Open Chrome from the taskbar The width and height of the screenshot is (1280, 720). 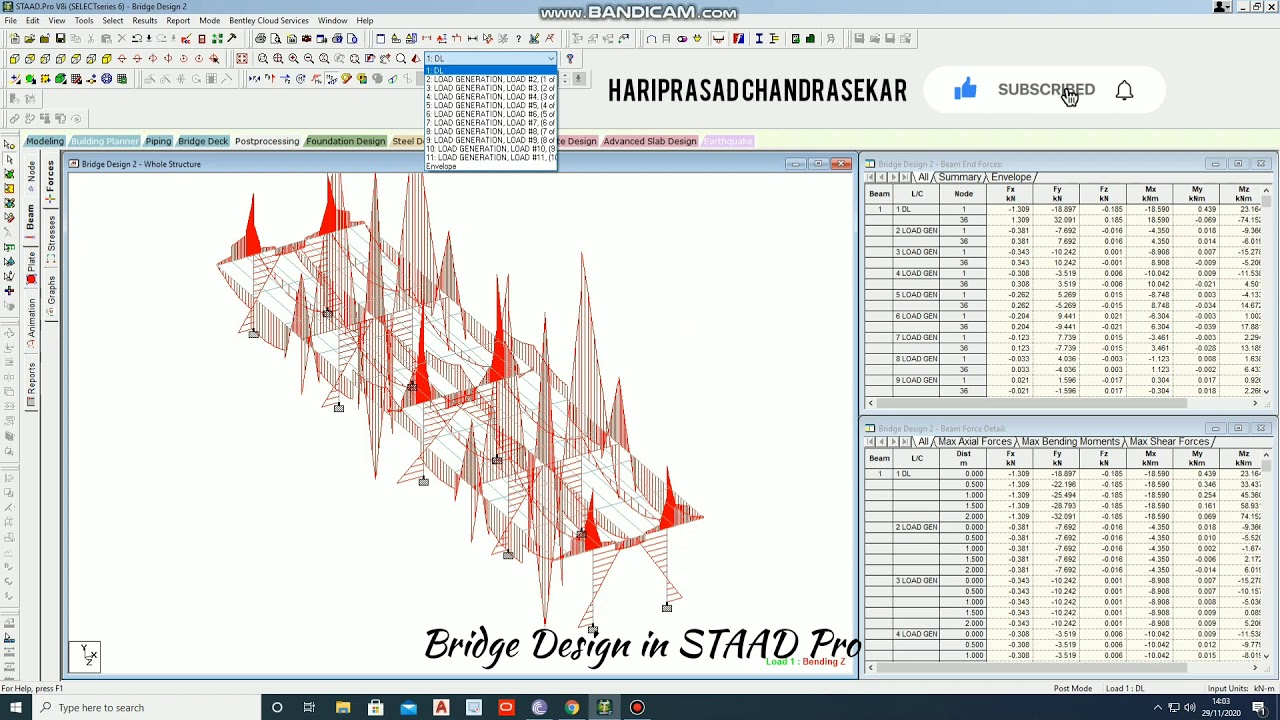click(571, 708)
